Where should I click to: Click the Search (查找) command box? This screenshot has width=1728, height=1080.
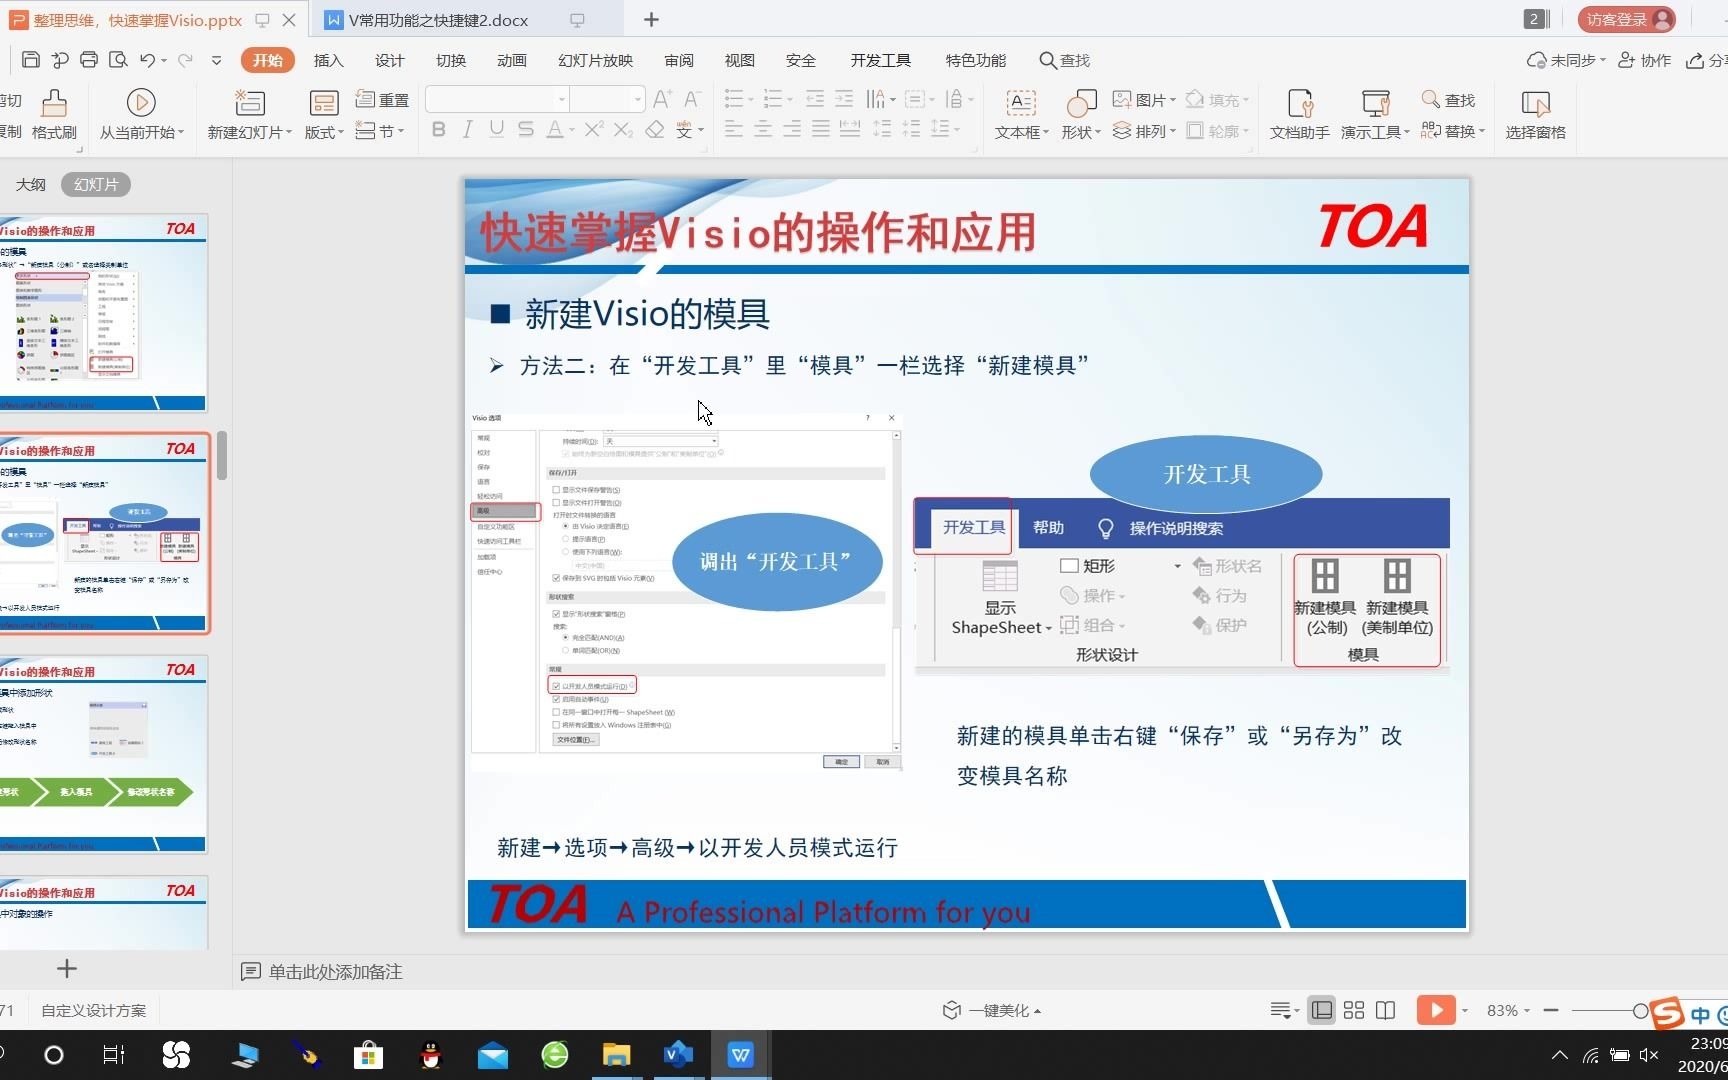pyautogui.click(x=1065, y=60)
